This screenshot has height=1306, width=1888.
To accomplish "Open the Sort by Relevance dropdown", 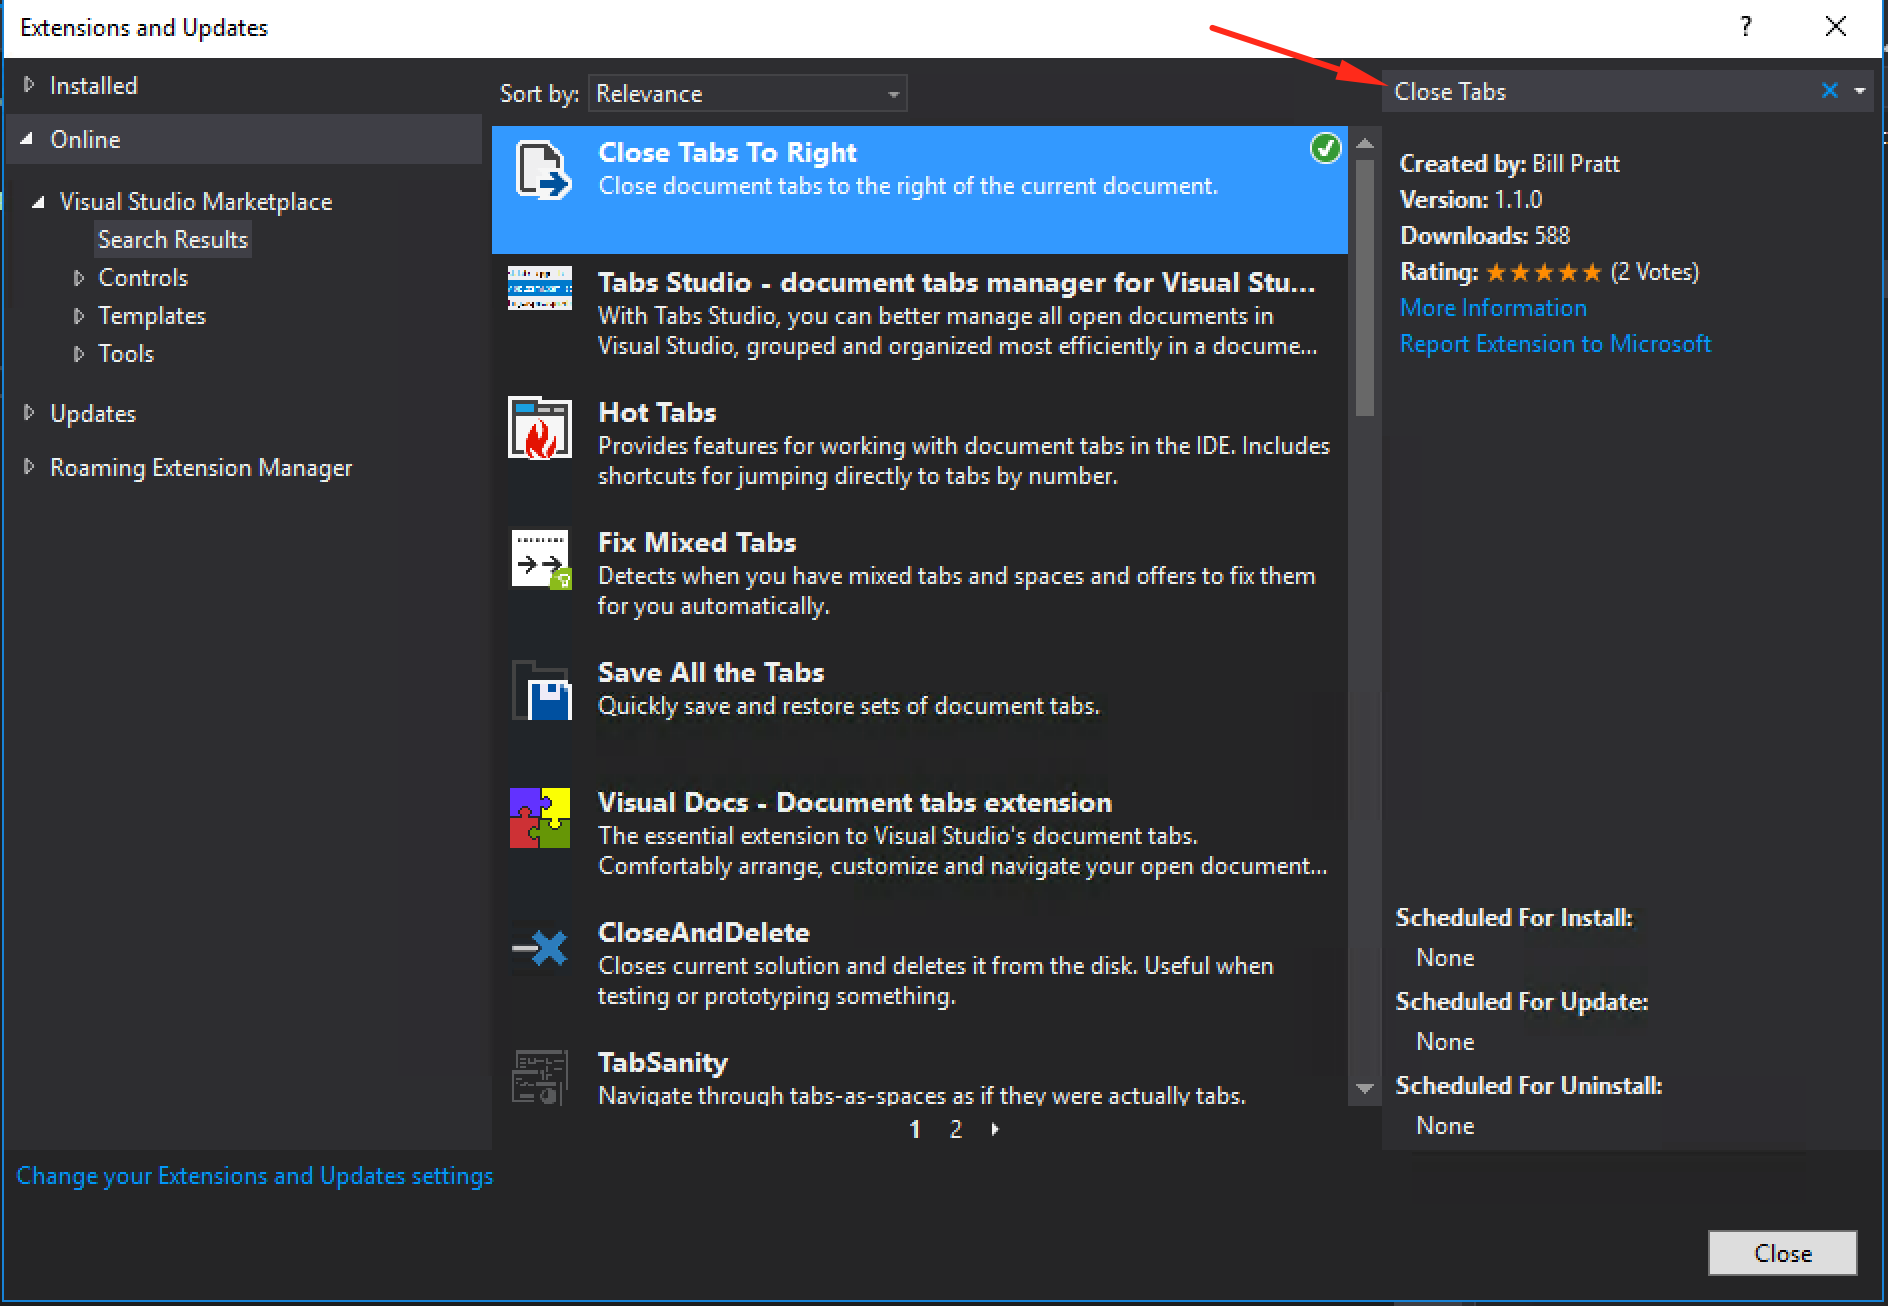I will 748,93.
